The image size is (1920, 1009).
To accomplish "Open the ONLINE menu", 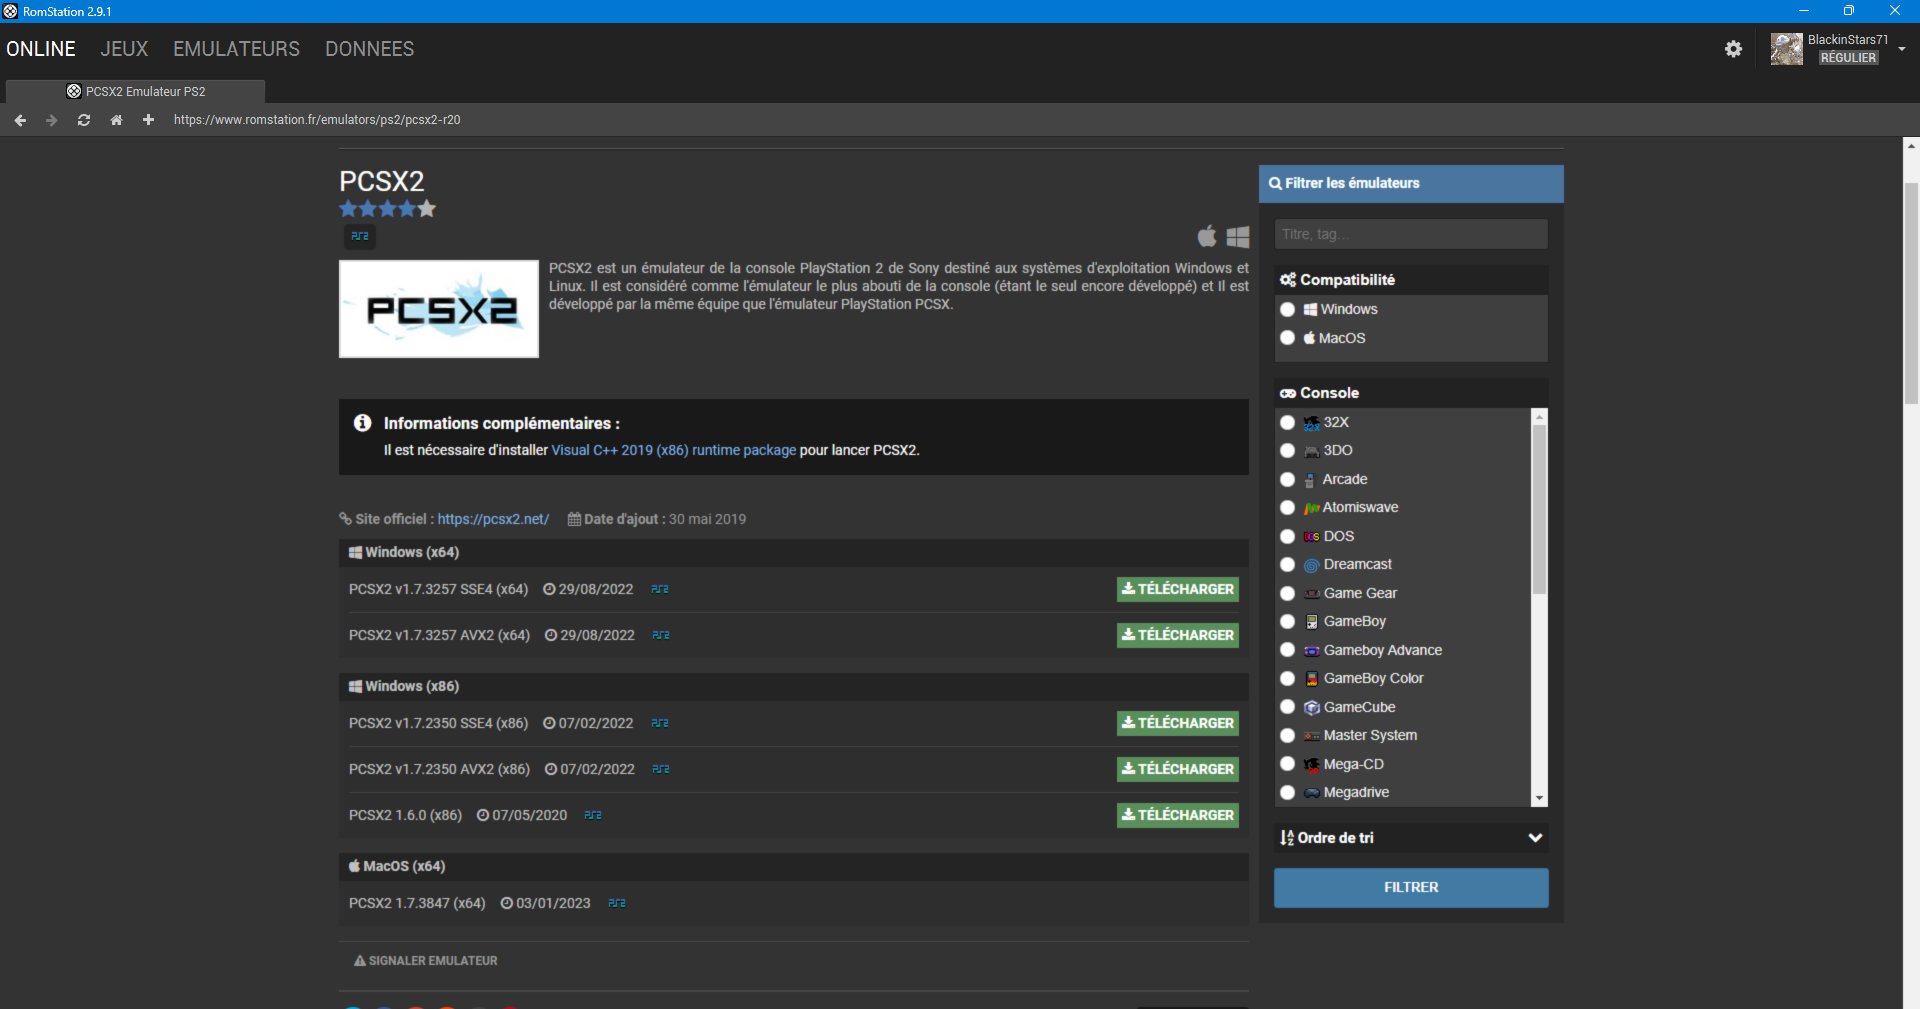I will click(x=41, y=49).
